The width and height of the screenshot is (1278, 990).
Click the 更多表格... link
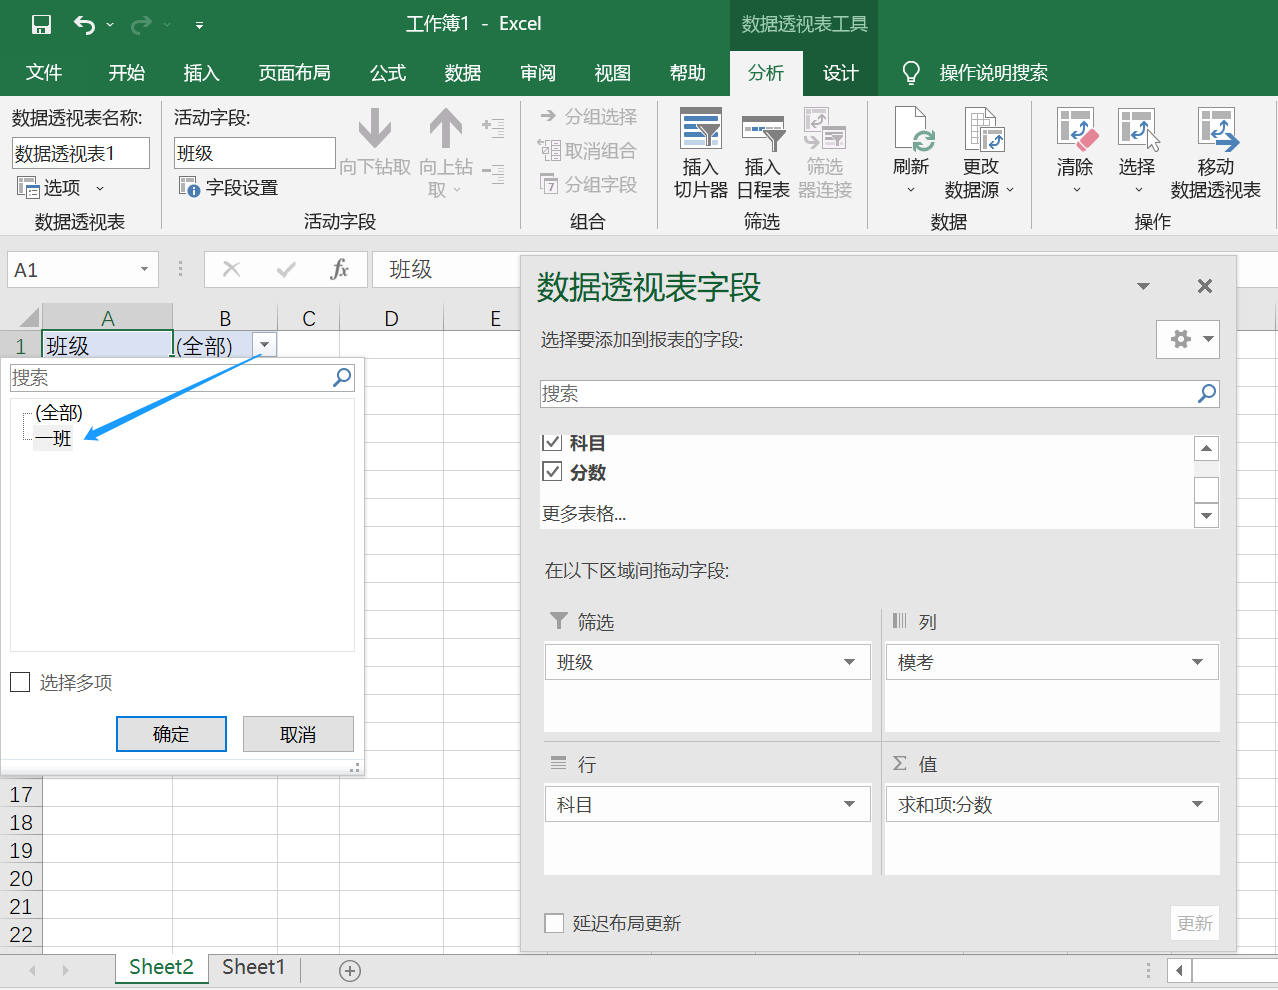(x=584, y=514)
